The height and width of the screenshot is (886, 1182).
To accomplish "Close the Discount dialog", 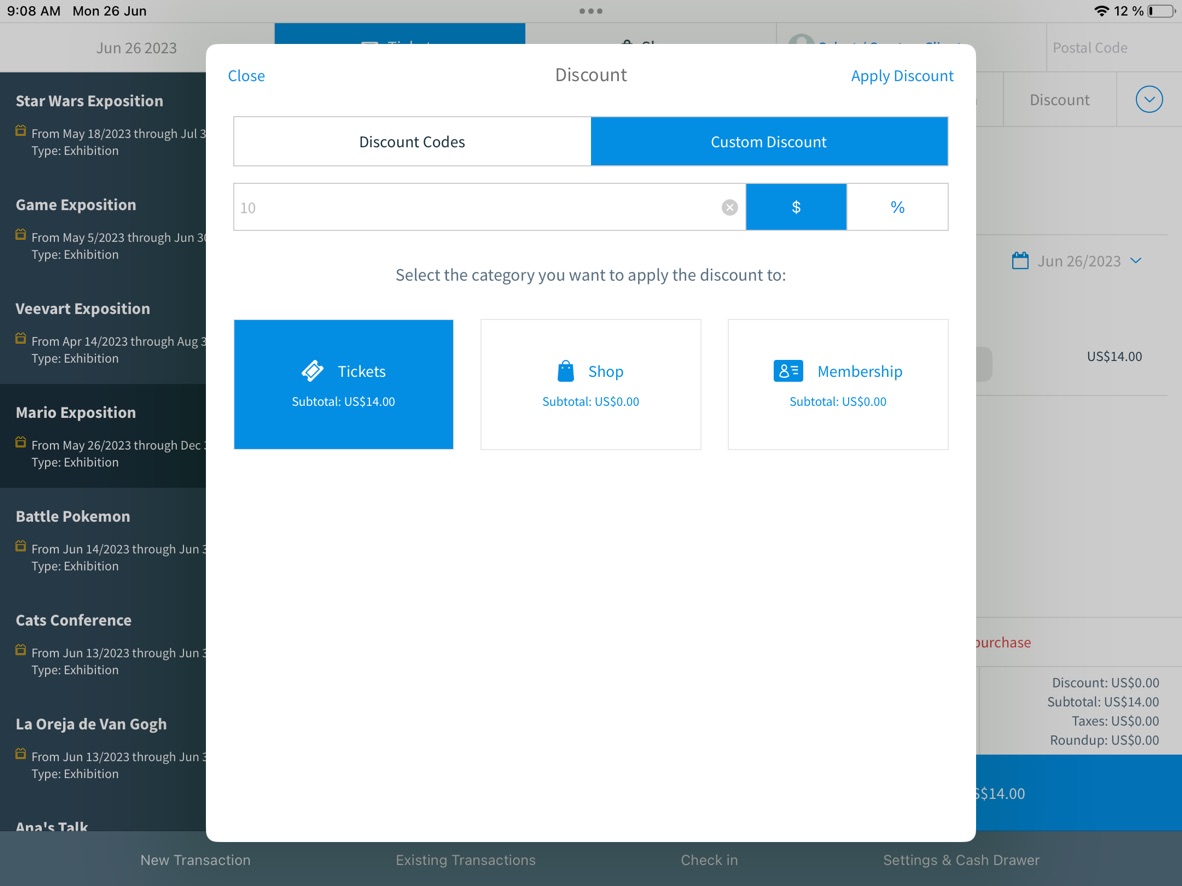I will click(x=246, y=75).
